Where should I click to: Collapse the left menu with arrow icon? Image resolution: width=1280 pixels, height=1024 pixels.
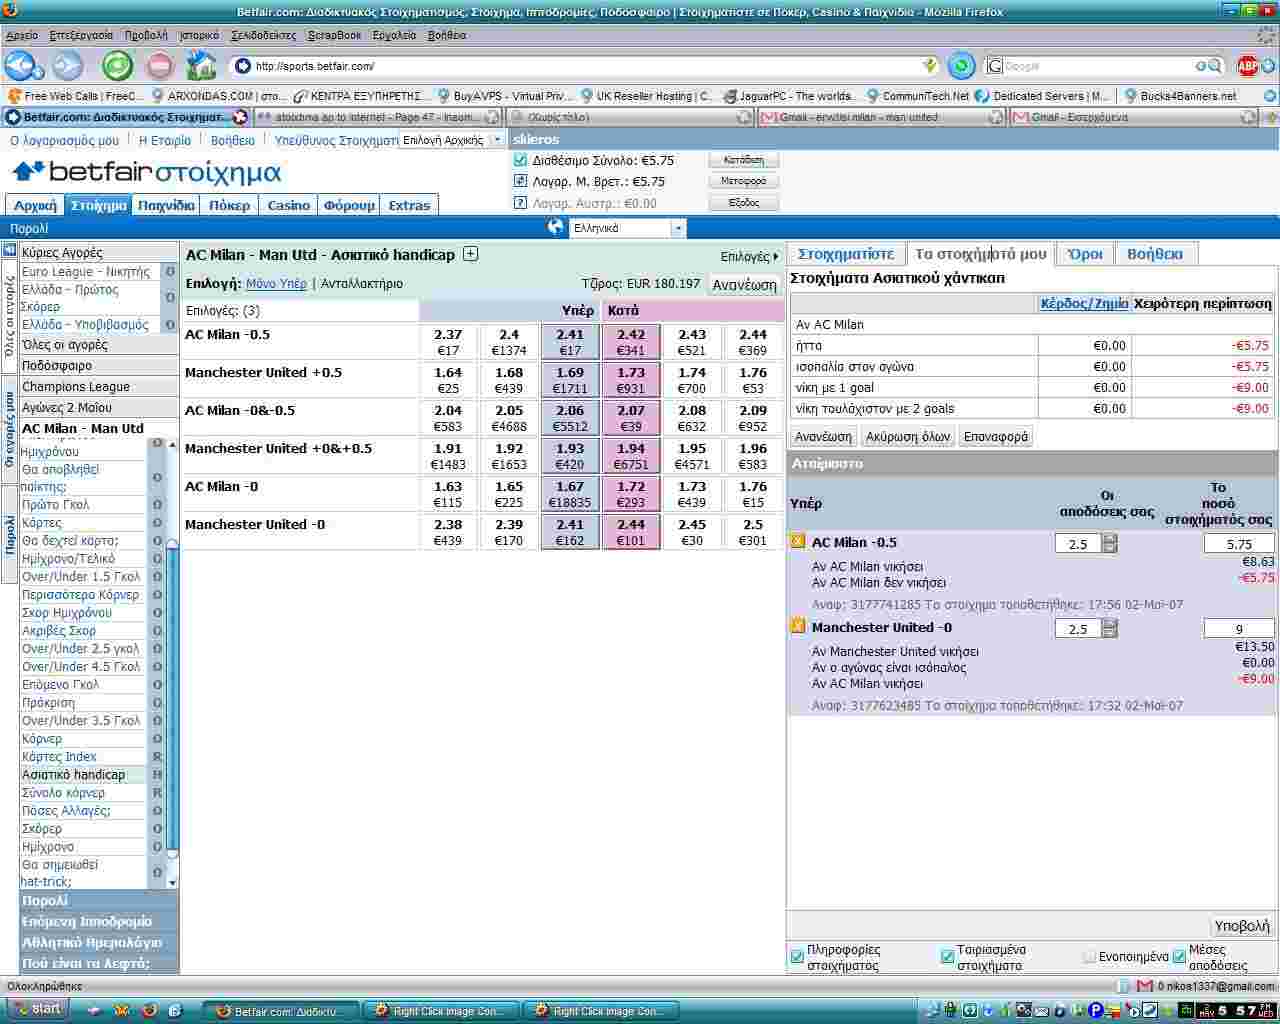click(10, 251)
